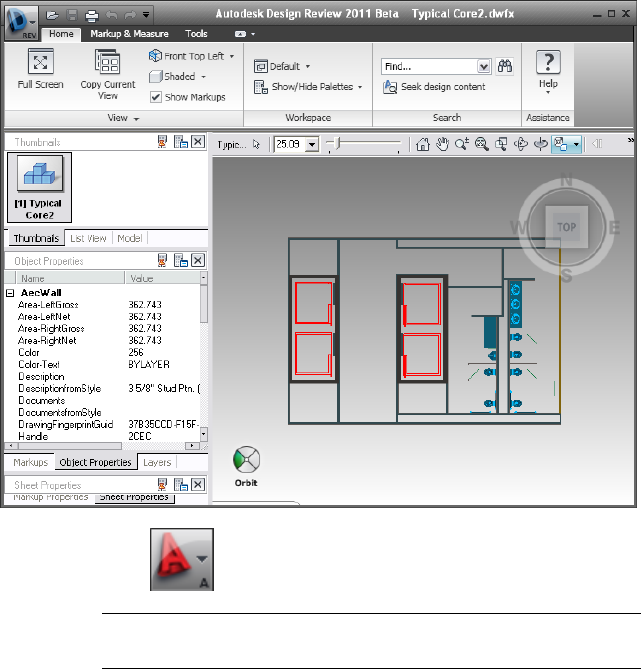Click the Fit to Window zoom icon
This screenshot has height=669, width=641.
tap(482, 144)
